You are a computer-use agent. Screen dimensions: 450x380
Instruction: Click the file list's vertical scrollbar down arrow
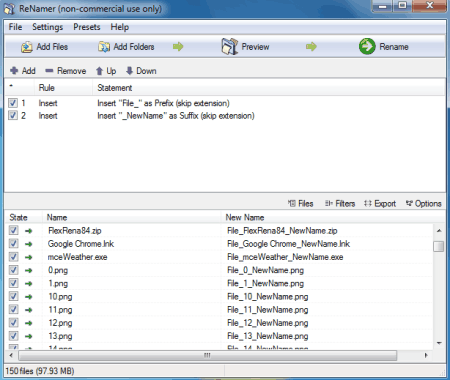point(439,343)
